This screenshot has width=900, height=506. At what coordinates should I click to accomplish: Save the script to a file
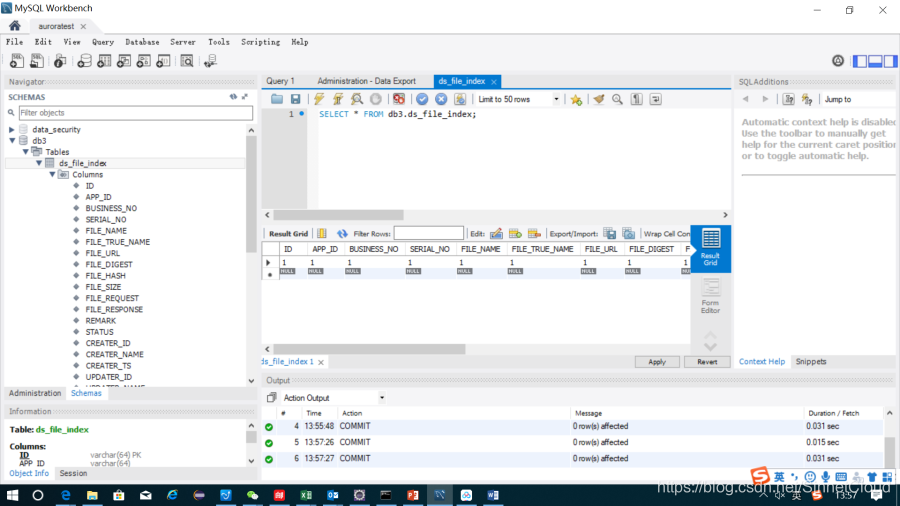[295, 99]
